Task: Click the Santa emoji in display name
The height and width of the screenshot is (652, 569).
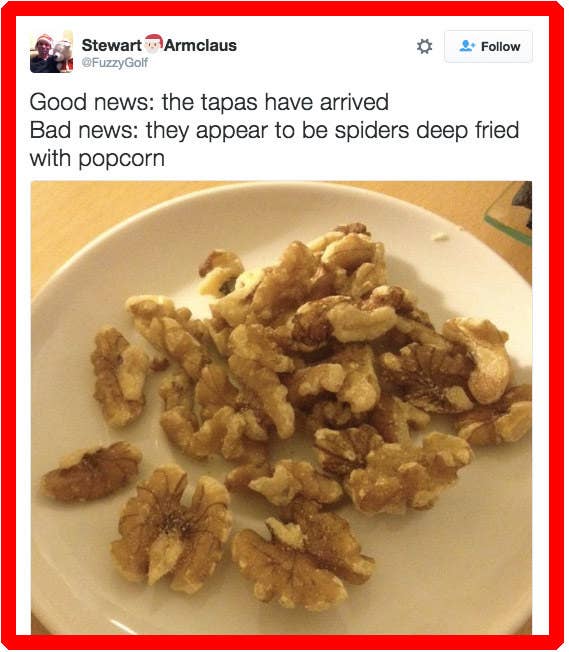Action: [x=153, y=44]
